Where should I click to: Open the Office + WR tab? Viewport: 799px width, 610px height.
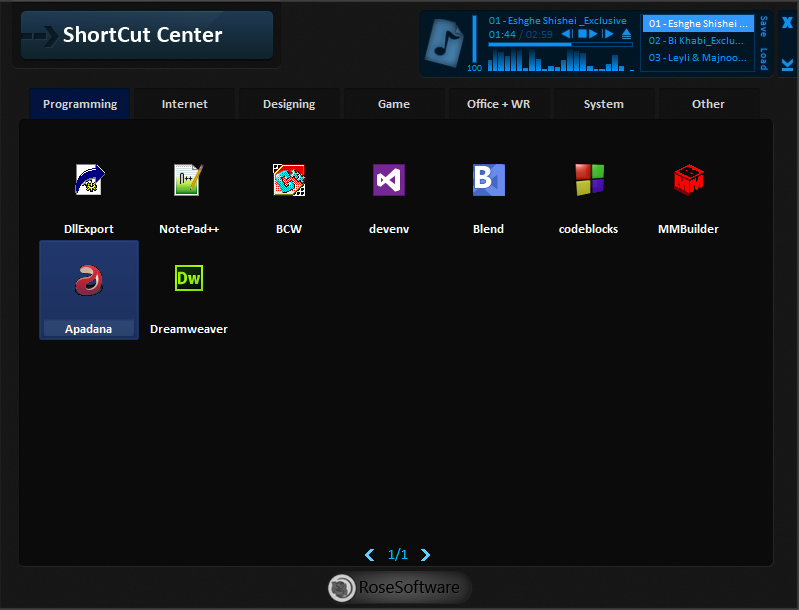pos(498,104)
